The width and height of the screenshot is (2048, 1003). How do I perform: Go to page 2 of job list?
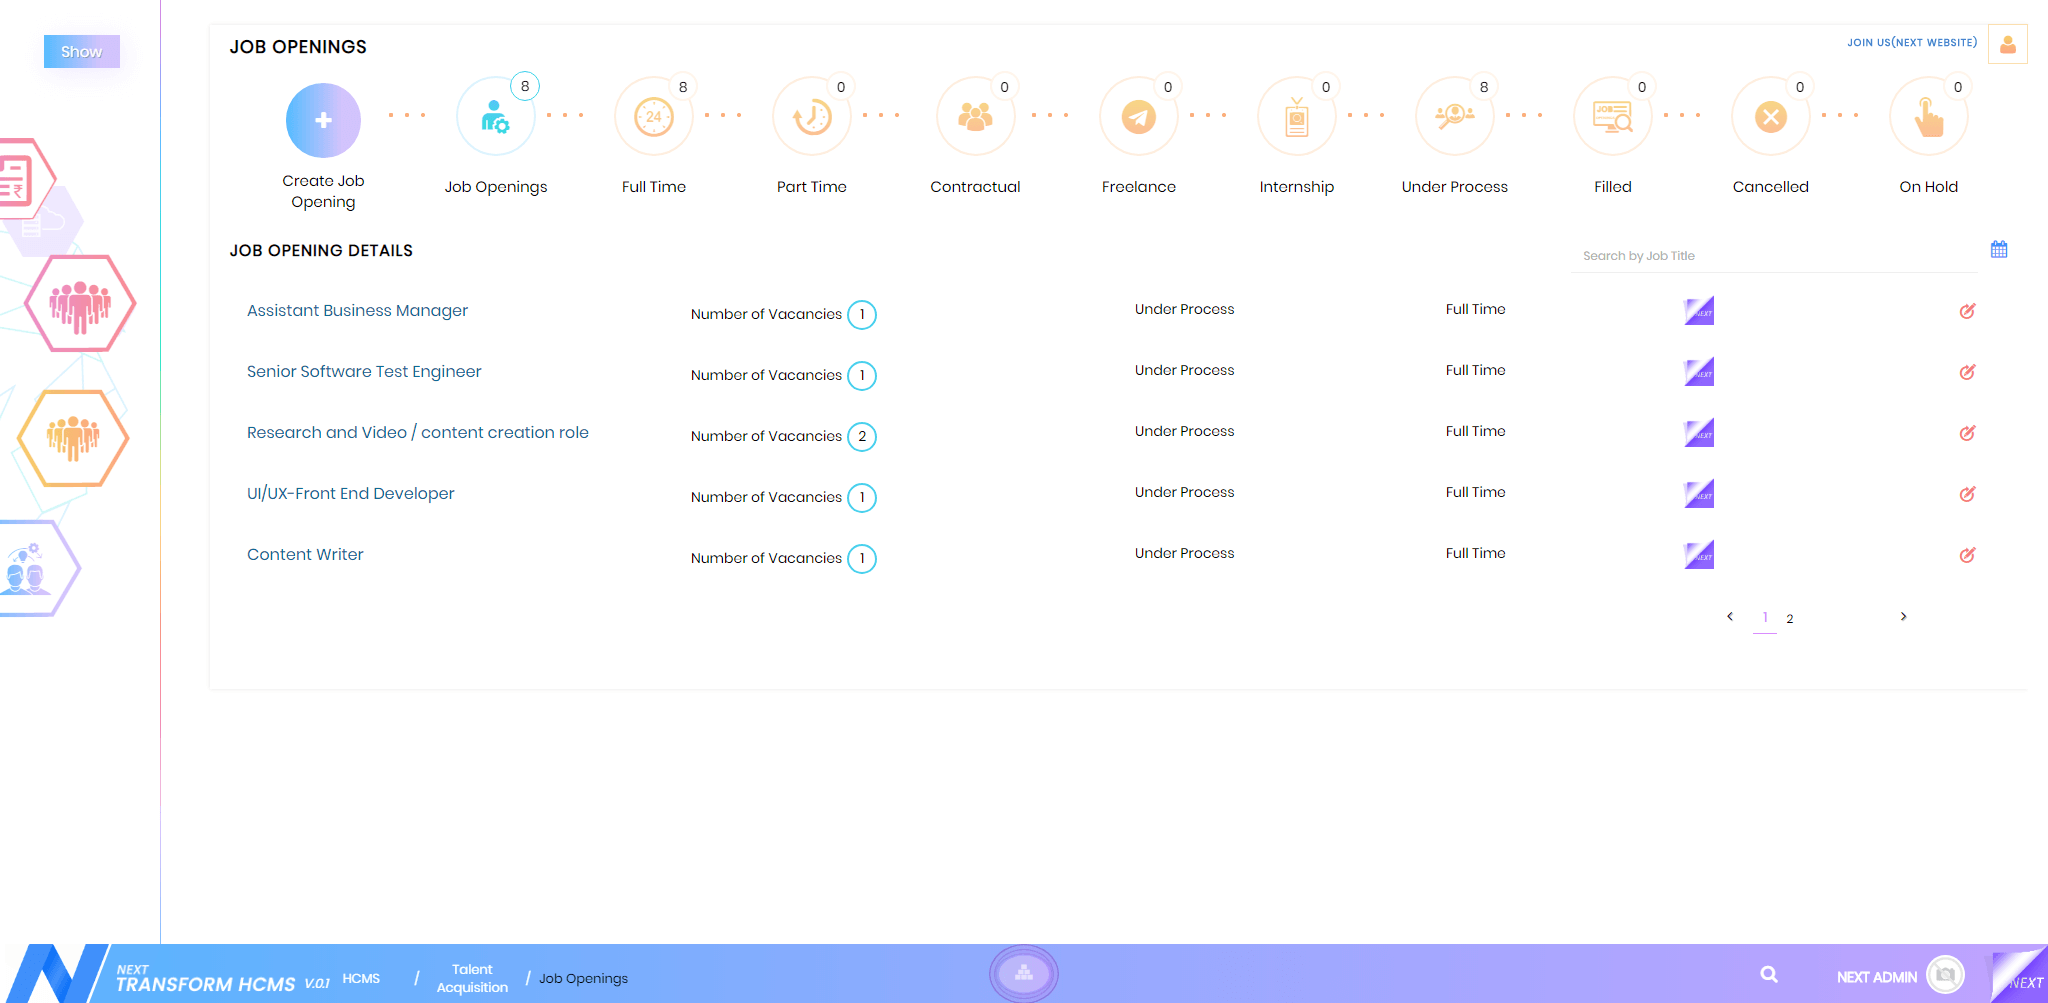point(1789,619)
